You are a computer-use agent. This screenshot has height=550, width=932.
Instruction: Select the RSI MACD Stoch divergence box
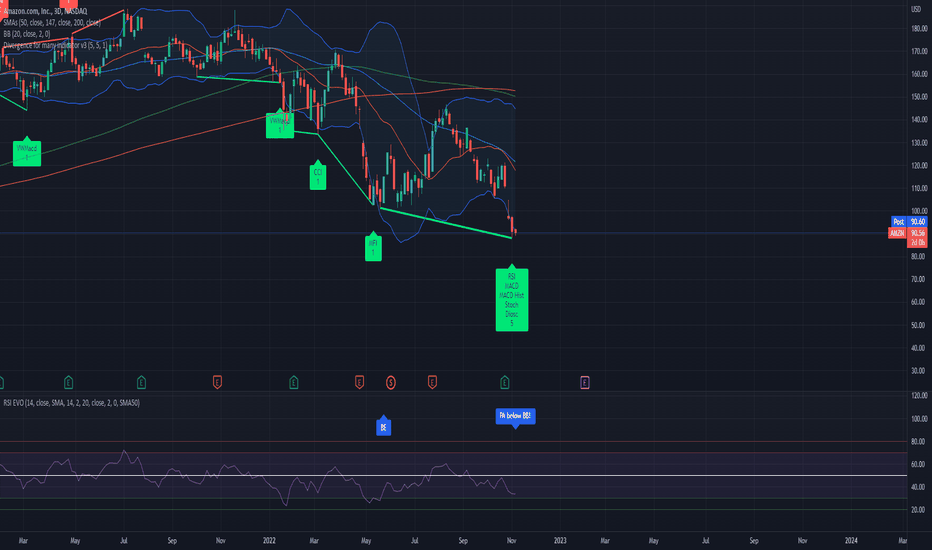coord(512,299)
